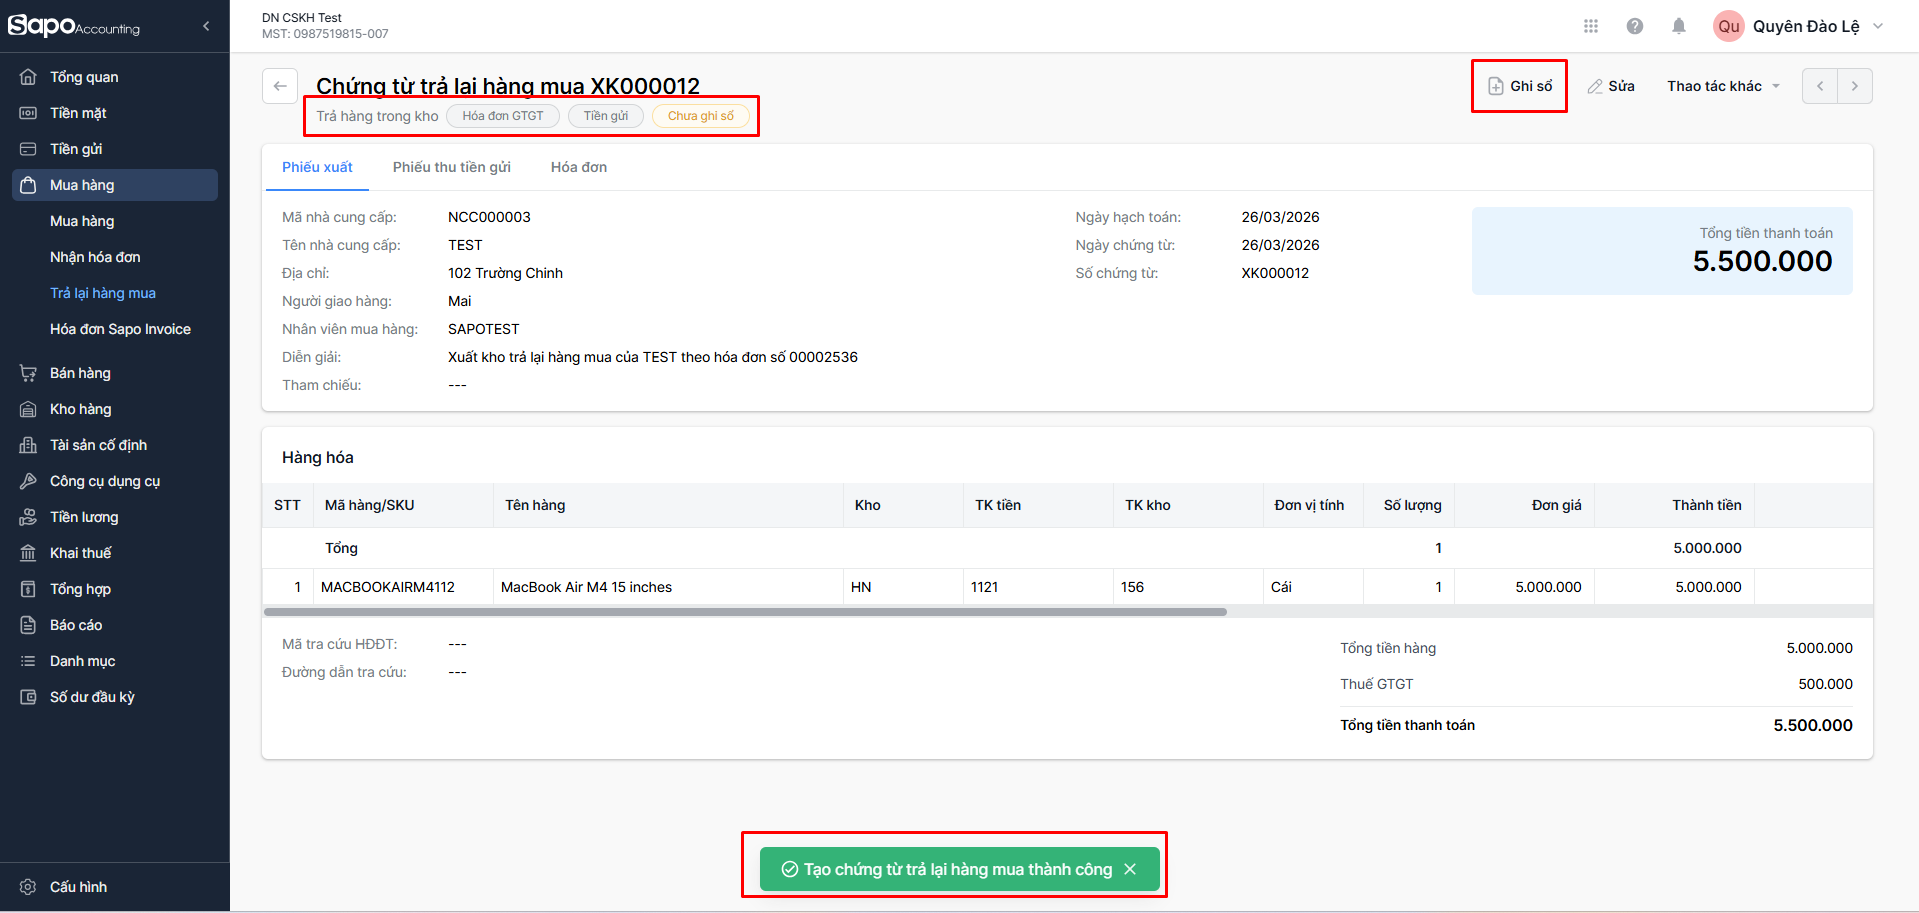
Task: Open the apps grid launcher icon
Action: tap(1591, 27)
